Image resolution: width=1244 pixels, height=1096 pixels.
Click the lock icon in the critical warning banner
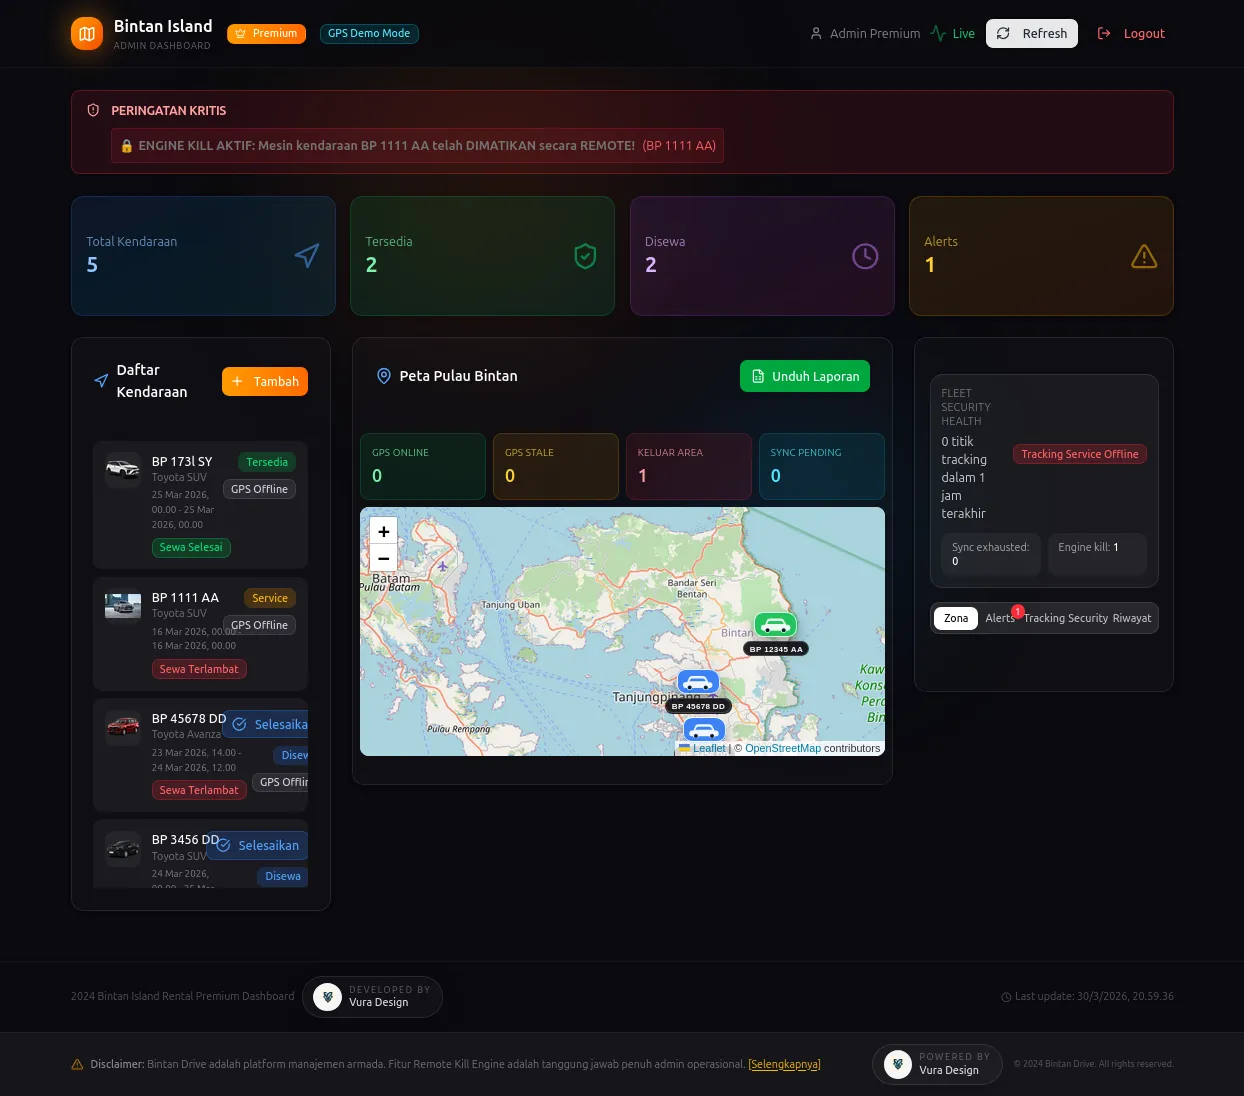127,145
